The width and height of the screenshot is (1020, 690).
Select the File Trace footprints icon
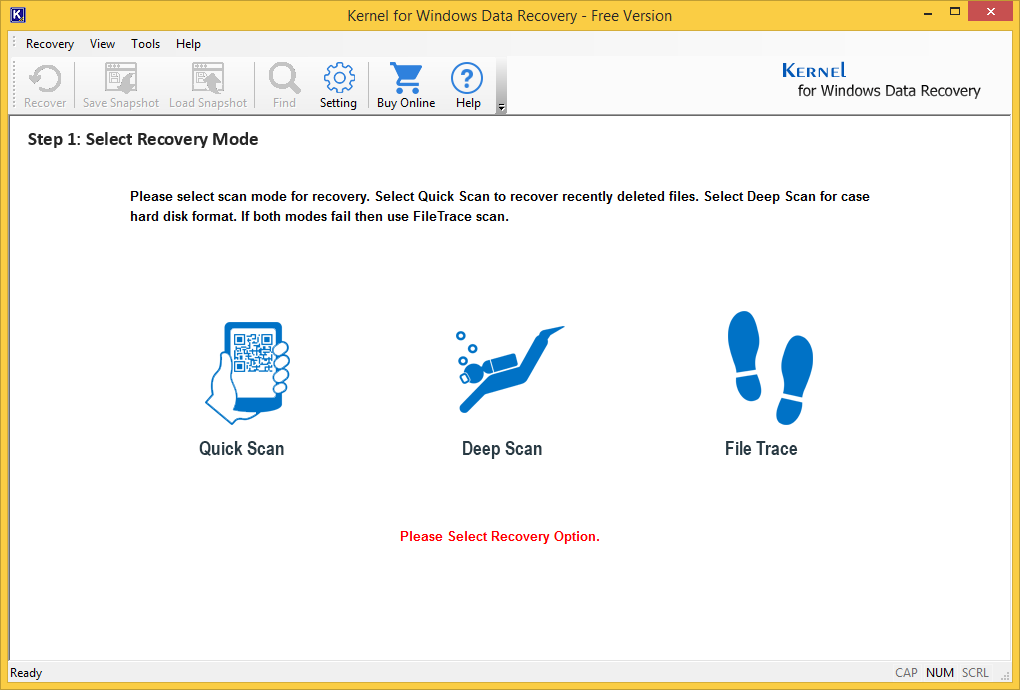pos(770,367)
